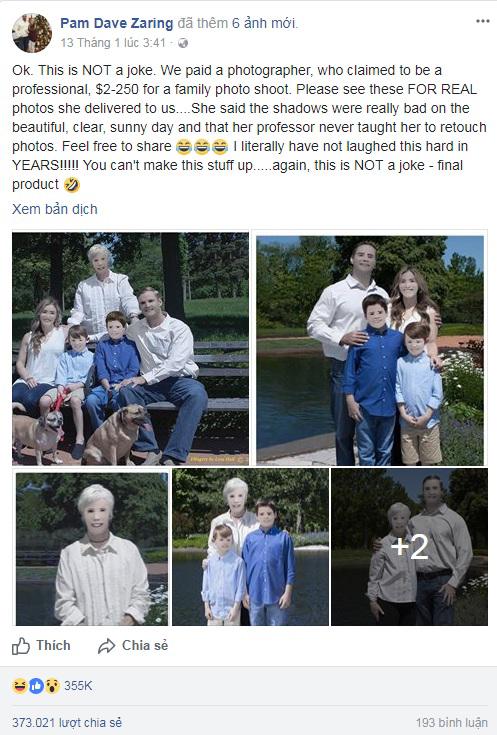Click the Wow reaction icon
This screenshot has height=735, width=497.
52,686
